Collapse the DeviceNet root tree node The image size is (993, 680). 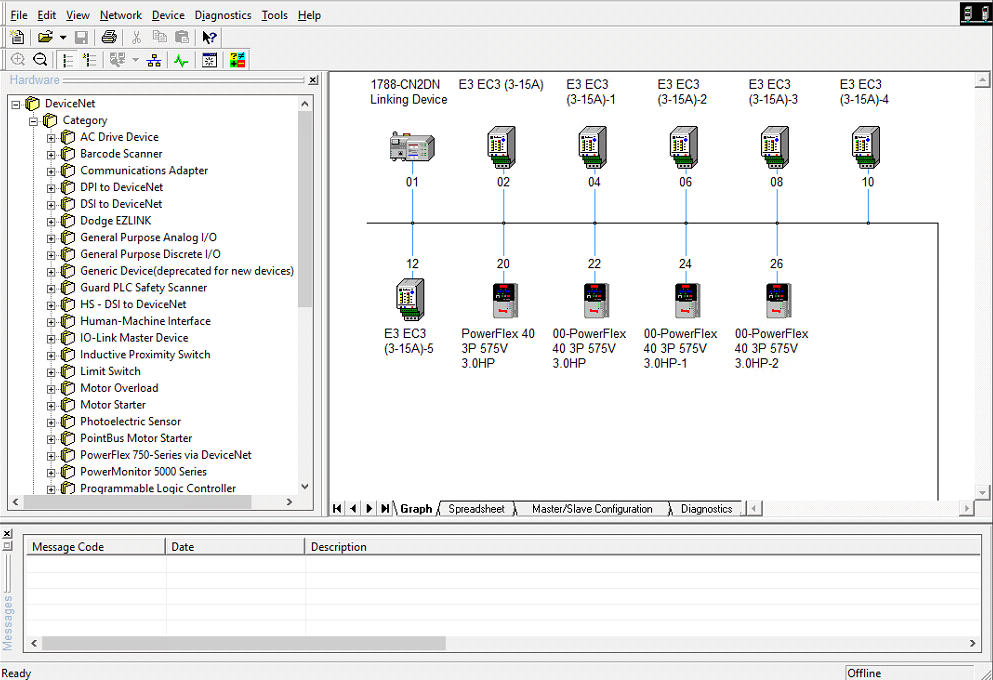(16, 104)
